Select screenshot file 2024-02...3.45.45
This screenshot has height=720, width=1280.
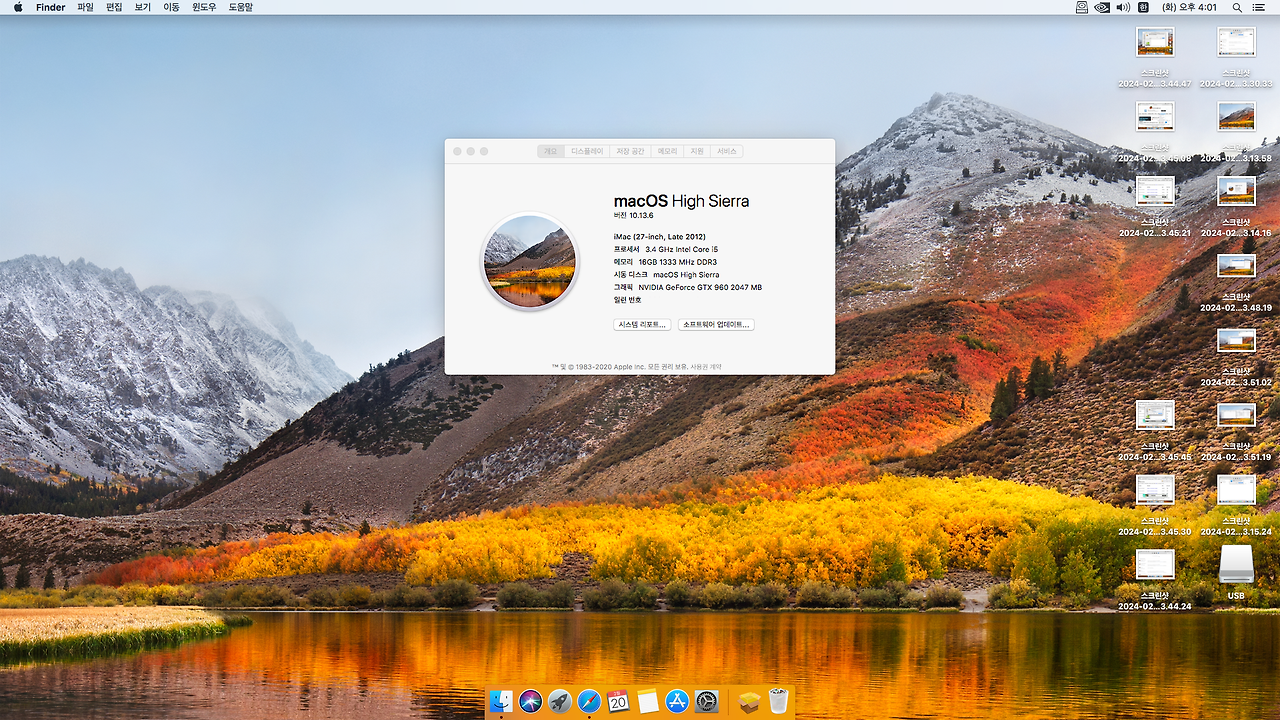click(x=1155, y=431)
